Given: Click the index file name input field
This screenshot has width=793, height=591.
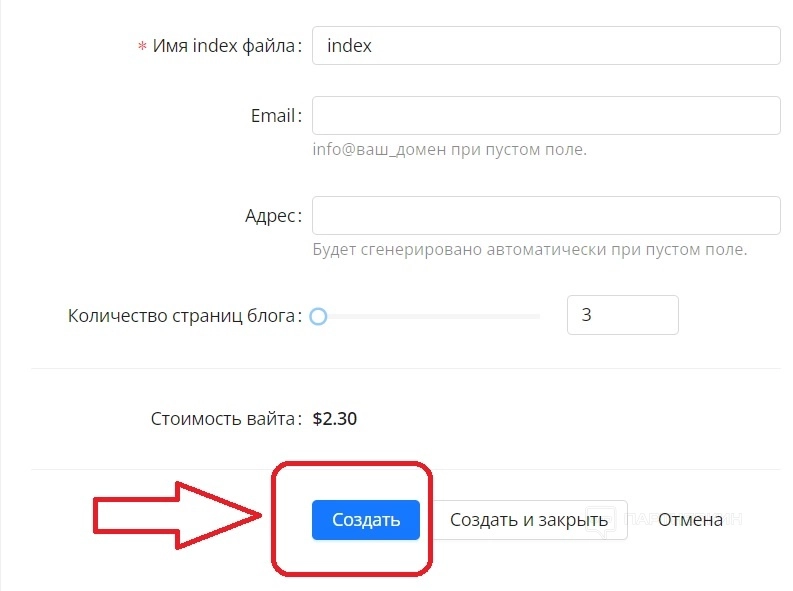Looking at the screenshot, I should coord(545,45).
